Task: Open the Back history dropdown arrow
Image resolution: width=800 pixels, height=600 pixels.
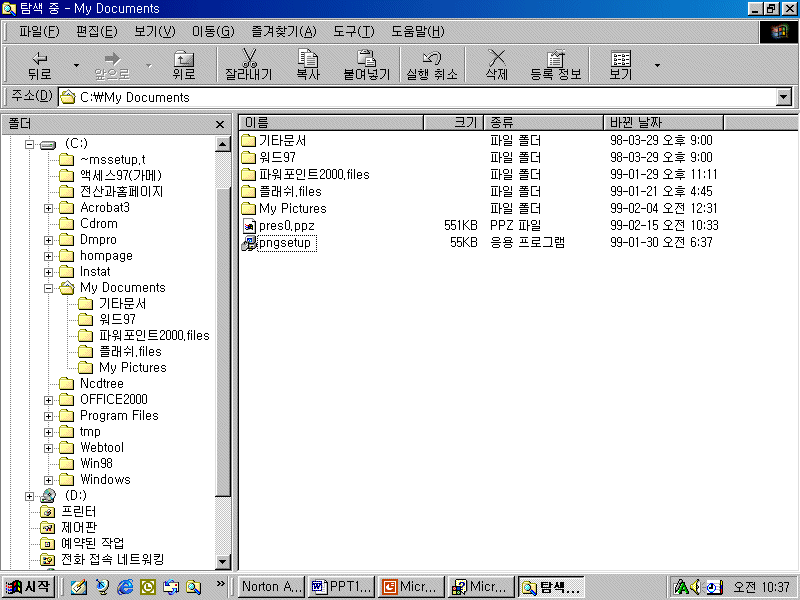Action: [x=77, y=65]
